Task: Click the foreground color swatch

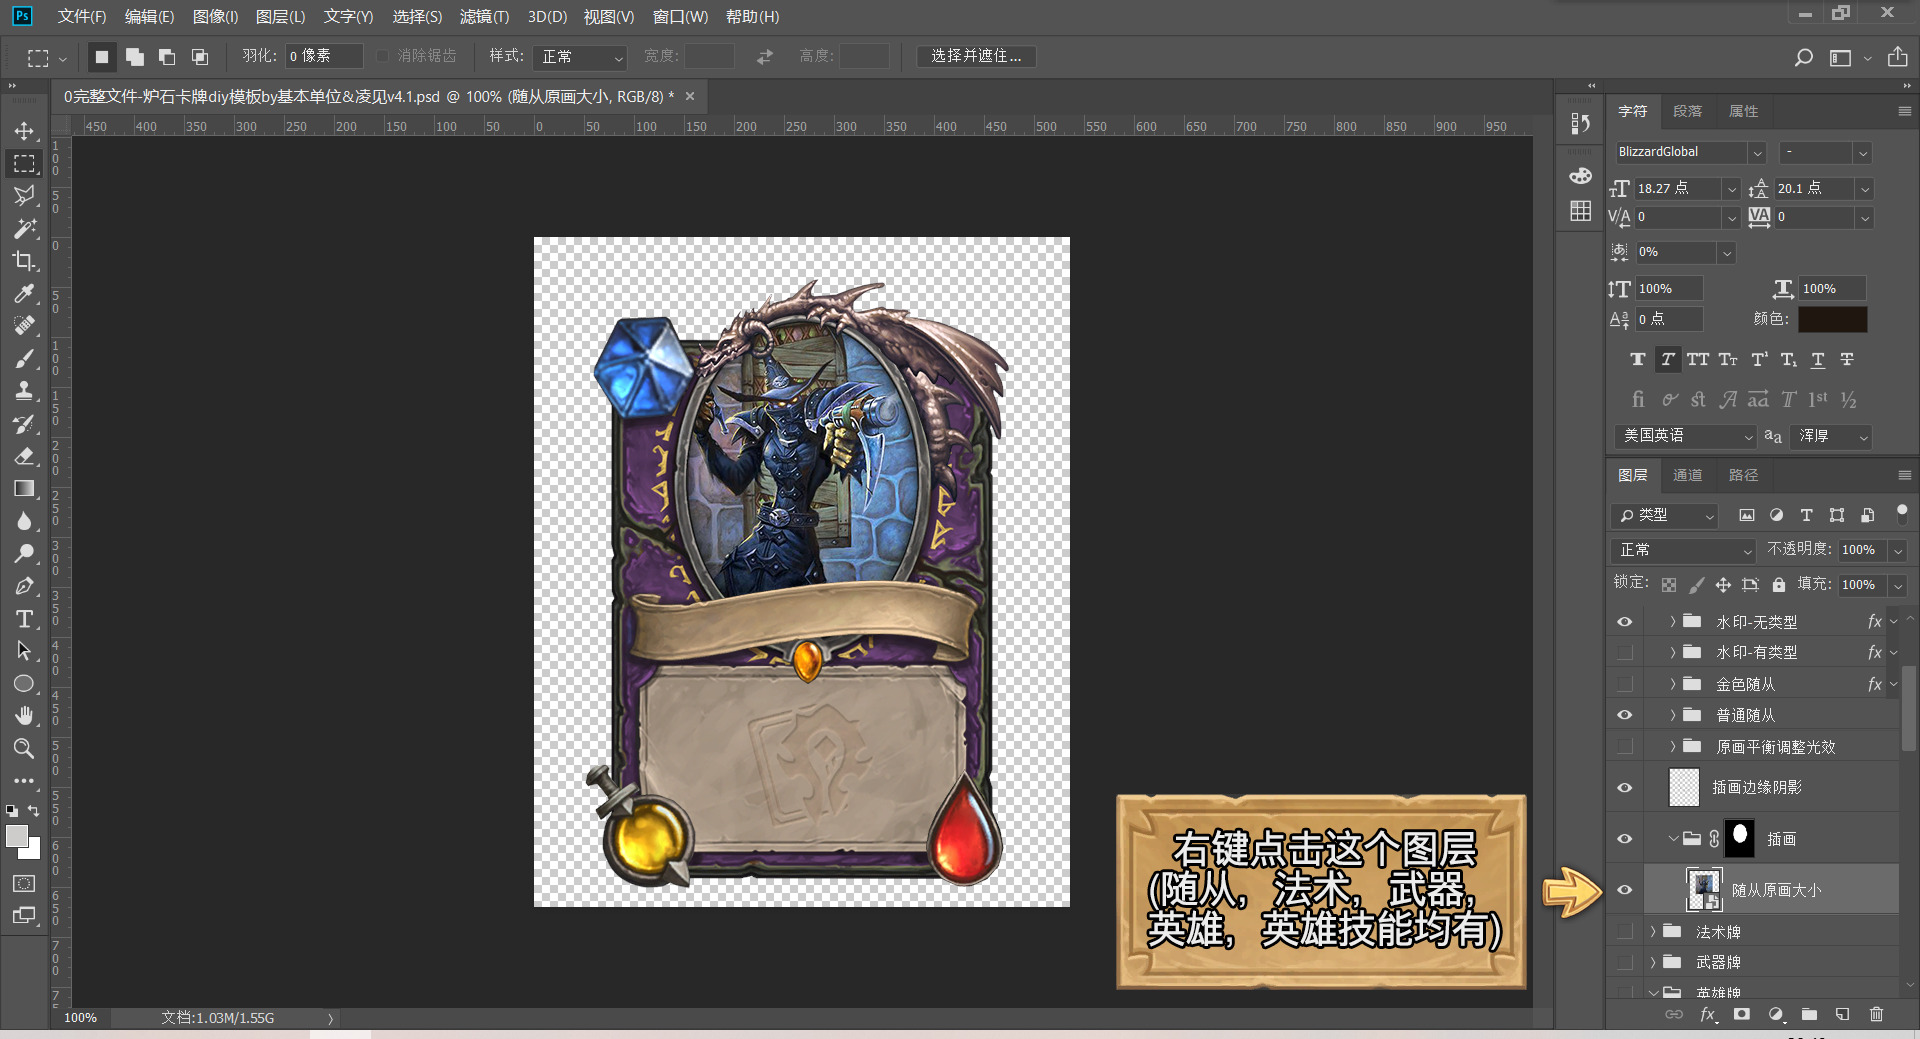Action: (x=16, y=836)
